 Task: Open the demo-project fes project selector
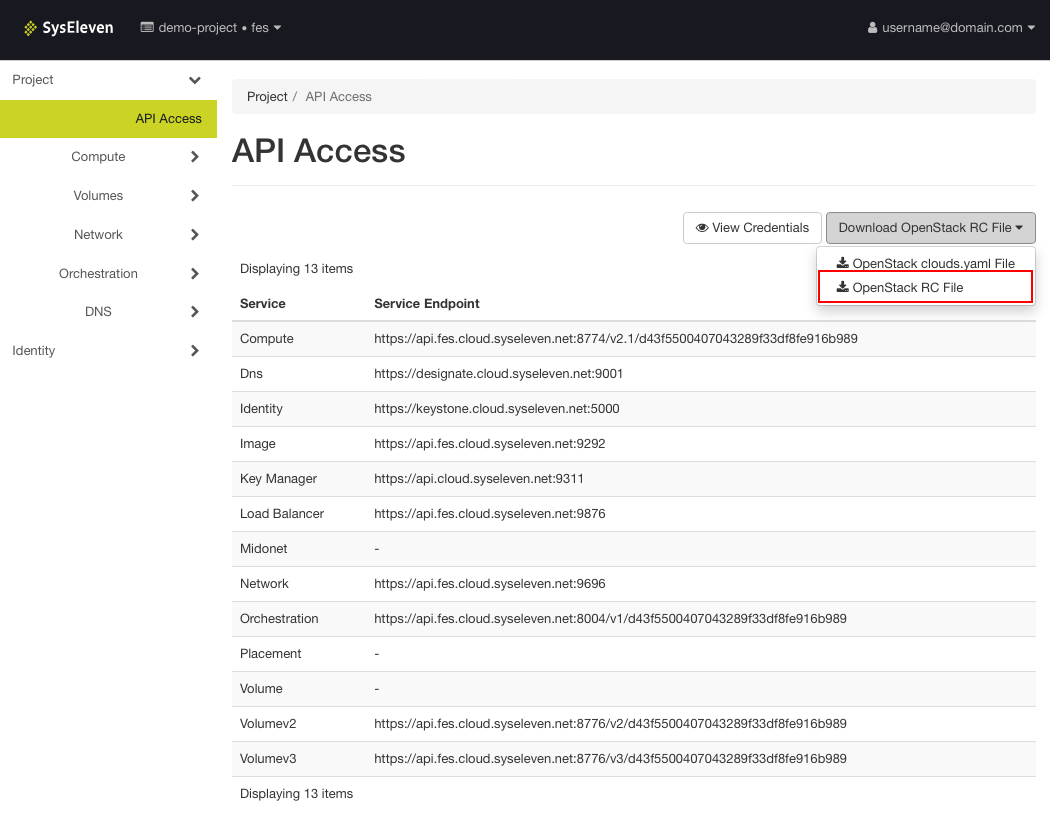(x=210, y=27)
